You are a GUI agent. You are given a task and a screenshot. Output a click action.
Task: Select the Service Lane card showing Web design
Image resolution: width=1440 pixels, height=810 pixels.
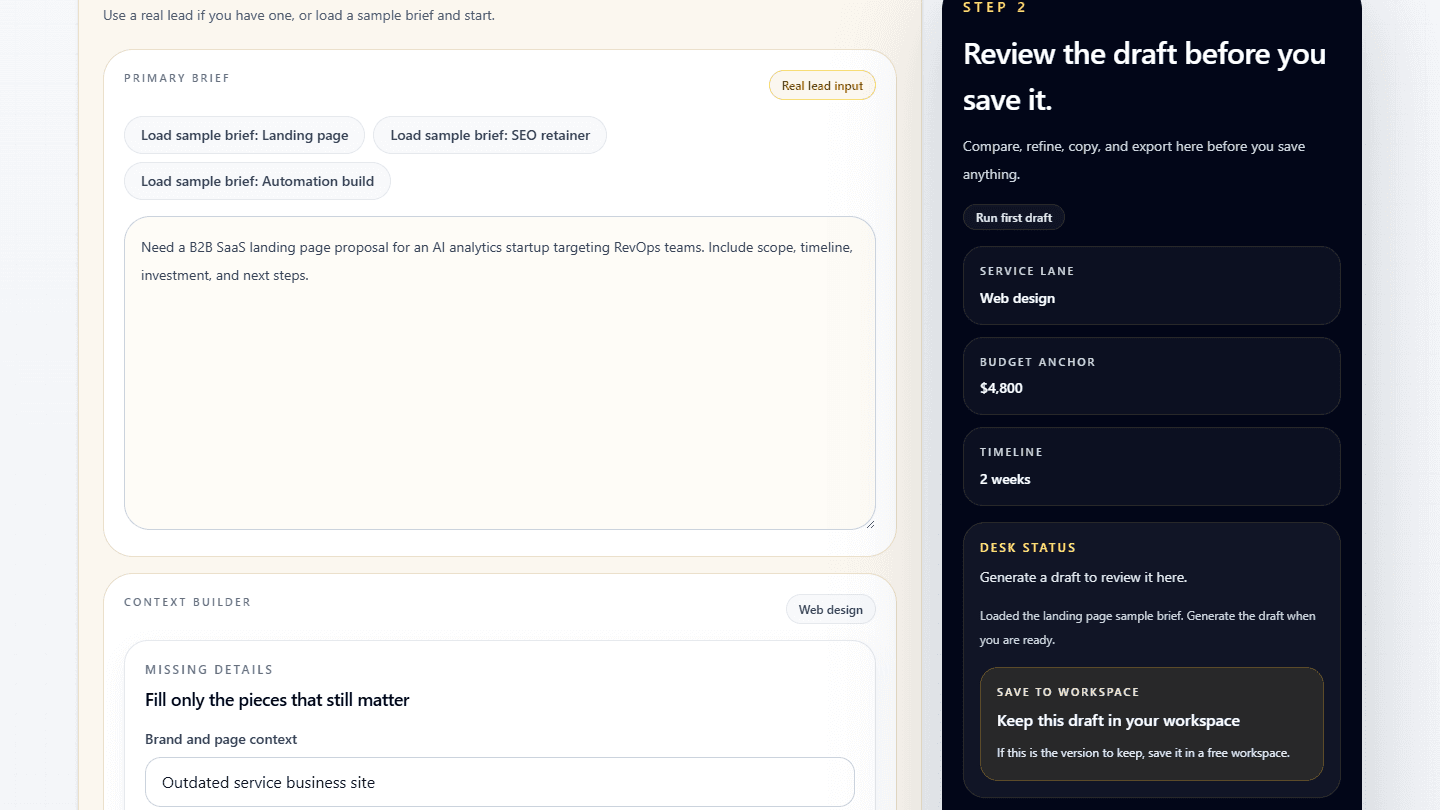[1151, 285]
